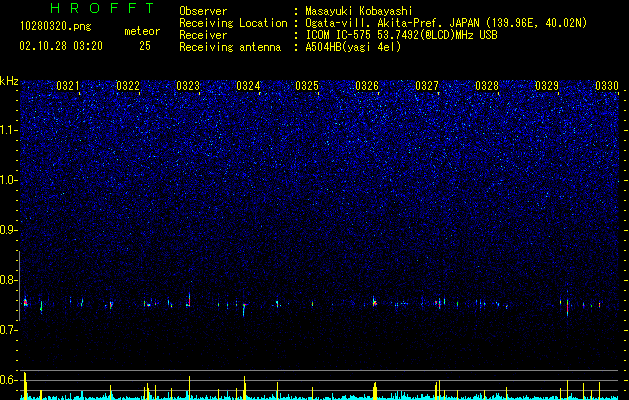This screenshot has height=400, width=629.
Task: Click the 0.8 kHz axis label
Action: (x=9, y=280)
